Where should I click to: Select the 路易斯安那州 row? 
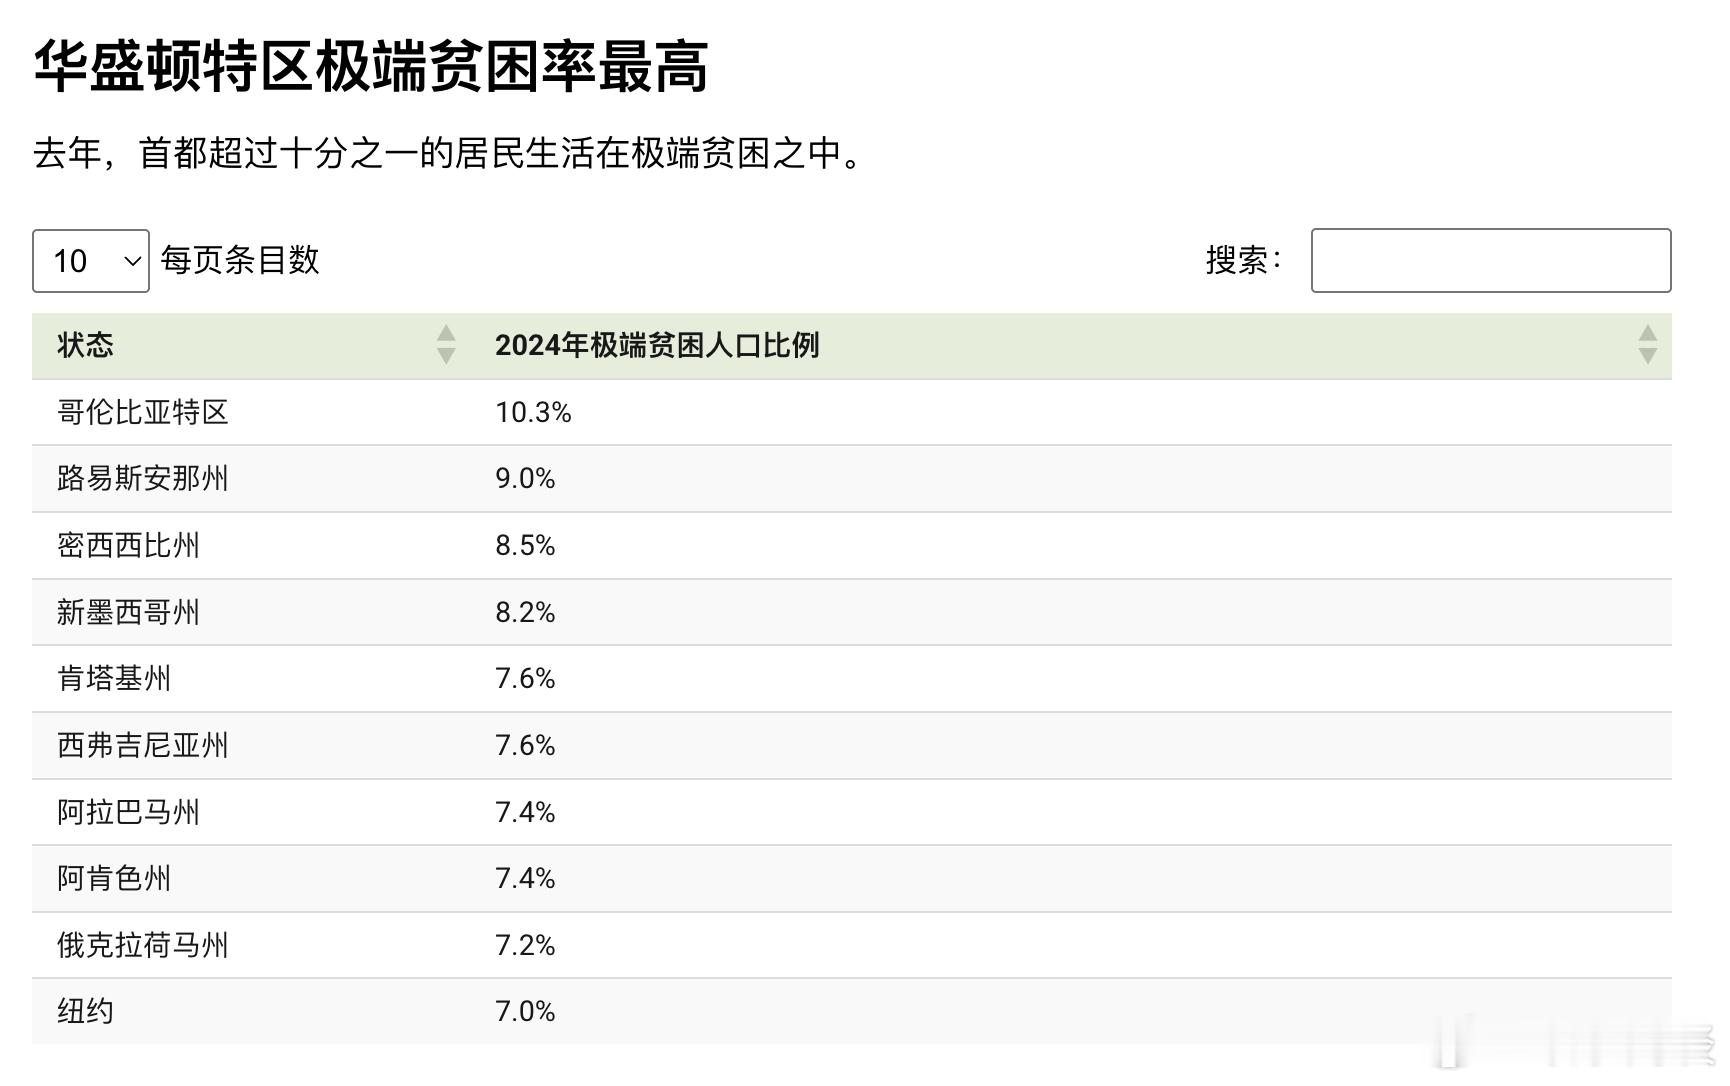(x=852, y=479)
